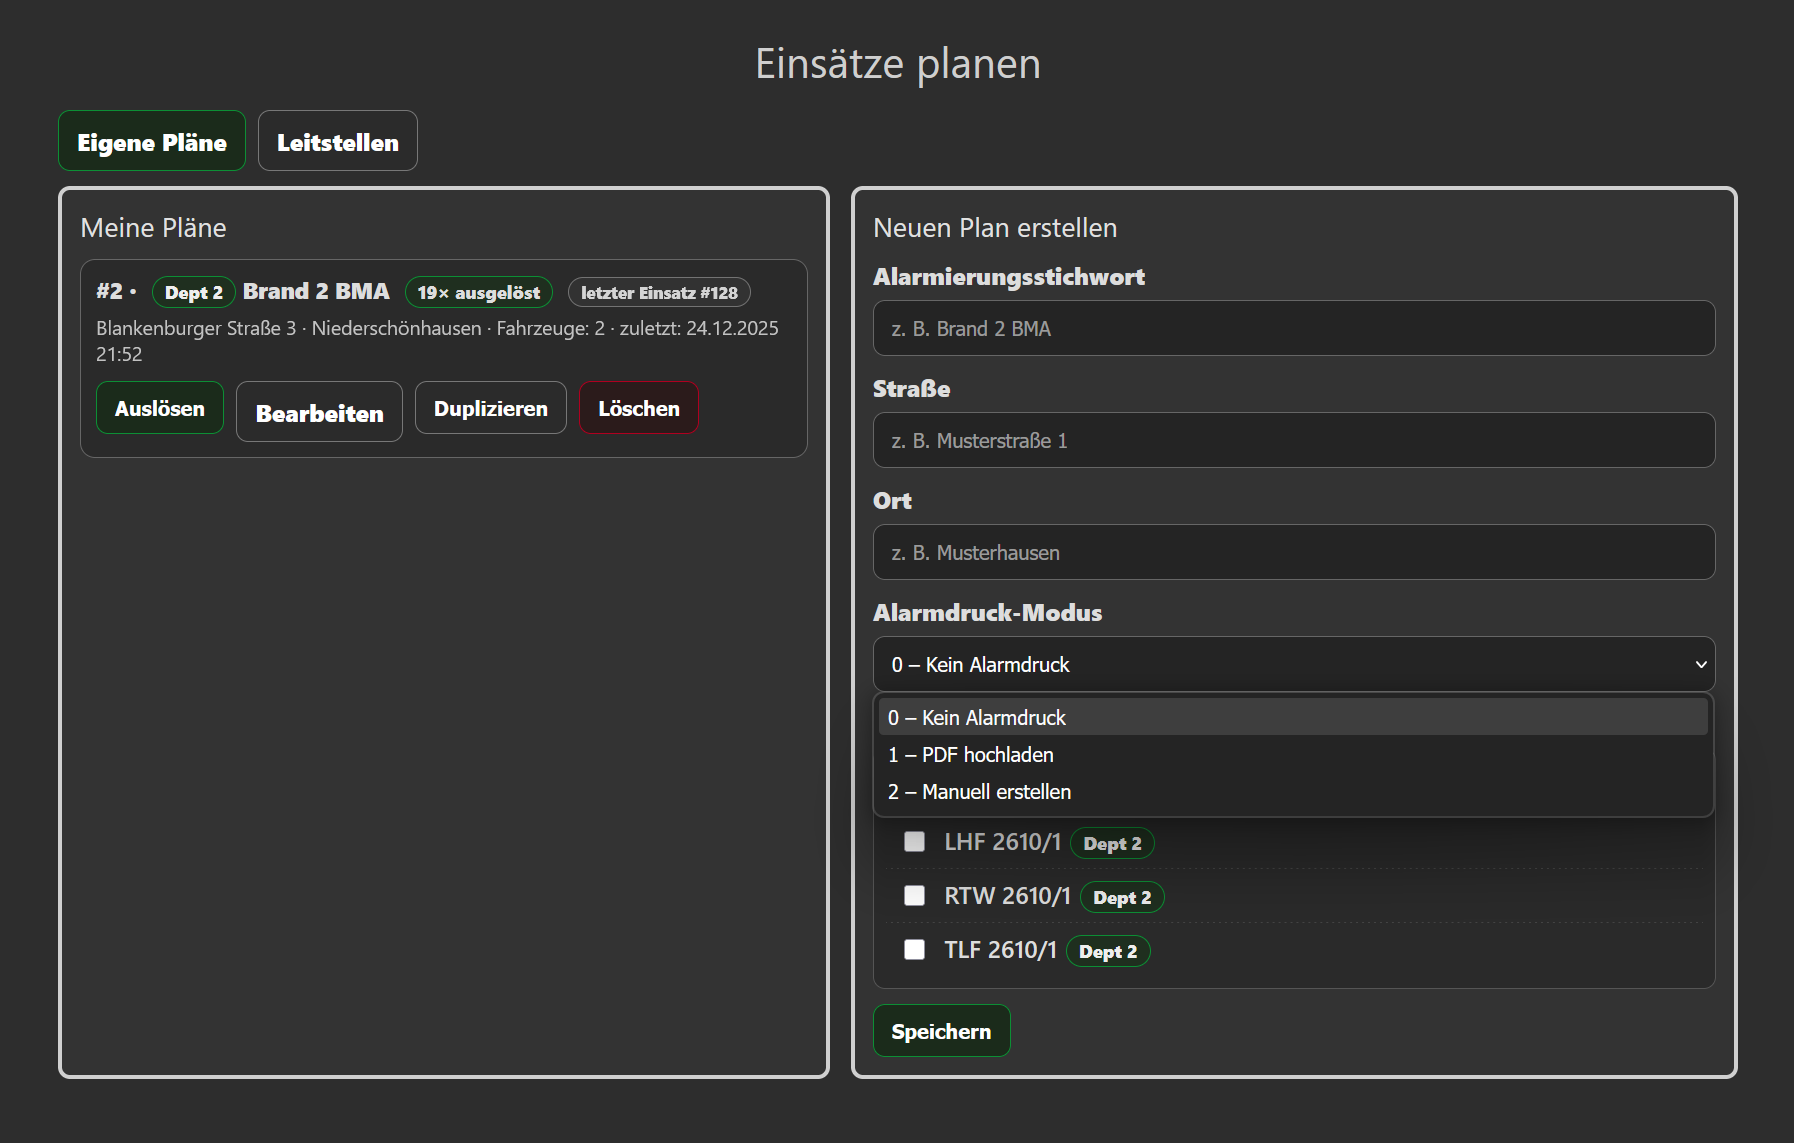Switch to the Eigene Pläne tab
The height and width of the screenshot is (1143, 1794).
pyautogui.click(x=151, y=141)
